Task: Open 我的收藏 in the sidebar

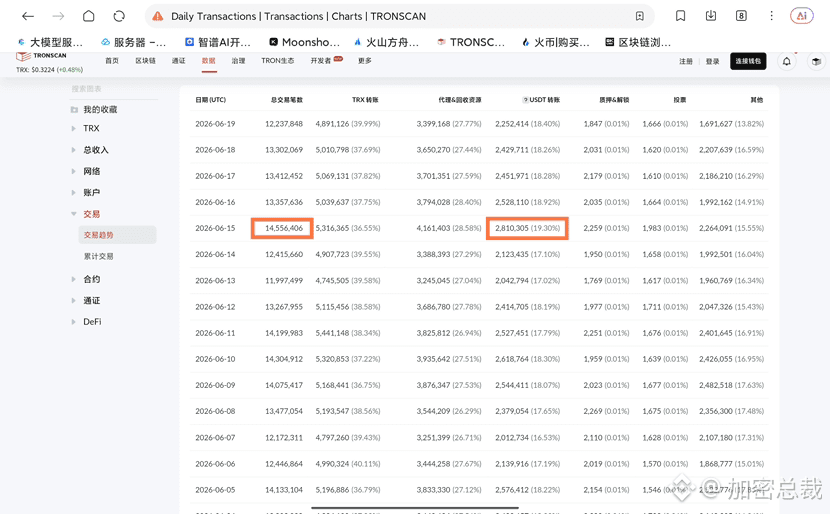Action: (100, 110)
